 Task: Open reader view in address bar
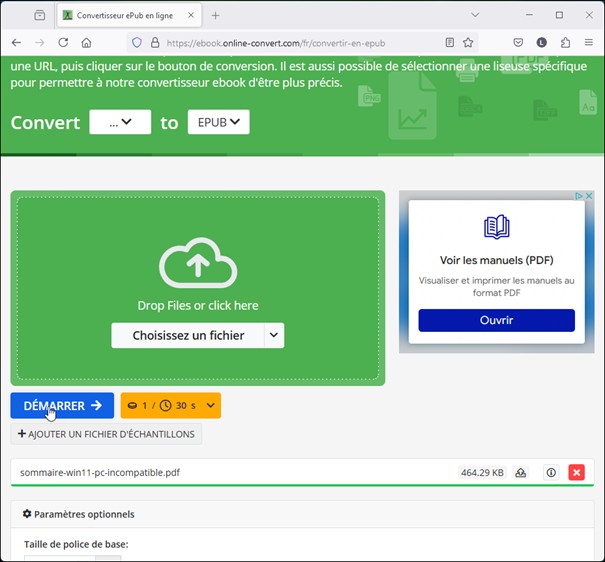(450, 43)
